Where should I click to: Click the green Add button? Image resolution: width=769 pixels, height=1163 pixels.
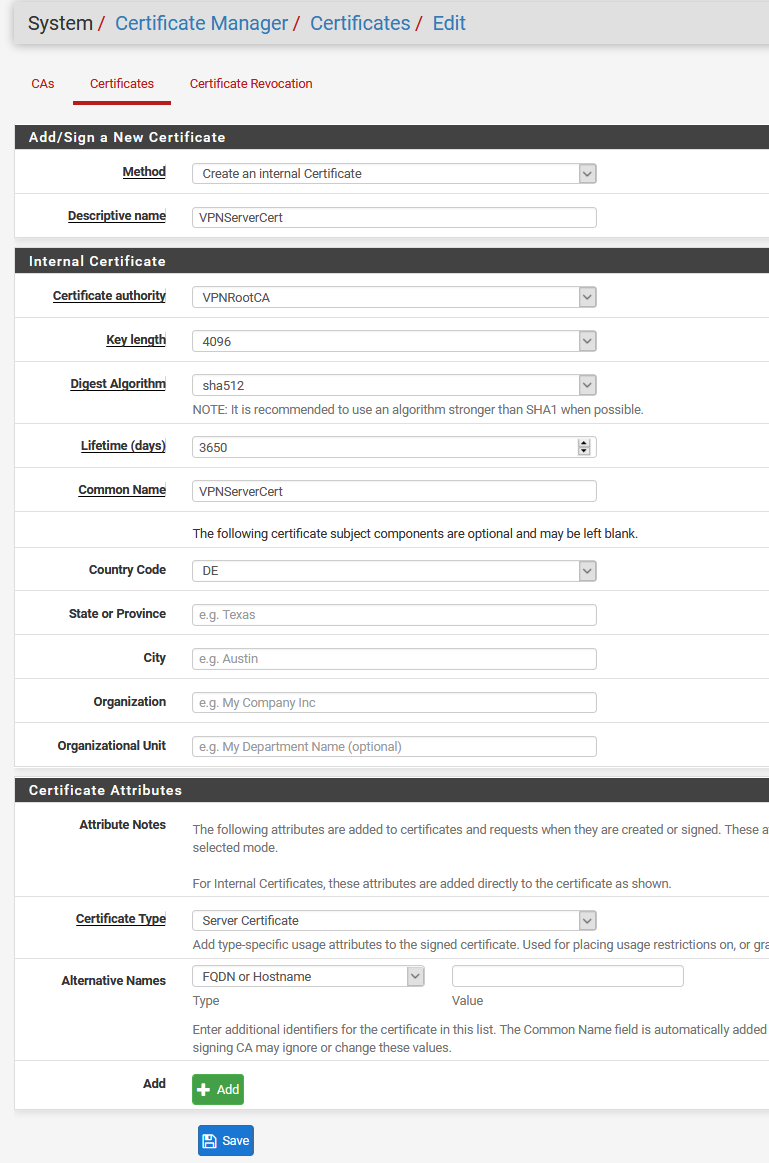[x=218, y=1089]
